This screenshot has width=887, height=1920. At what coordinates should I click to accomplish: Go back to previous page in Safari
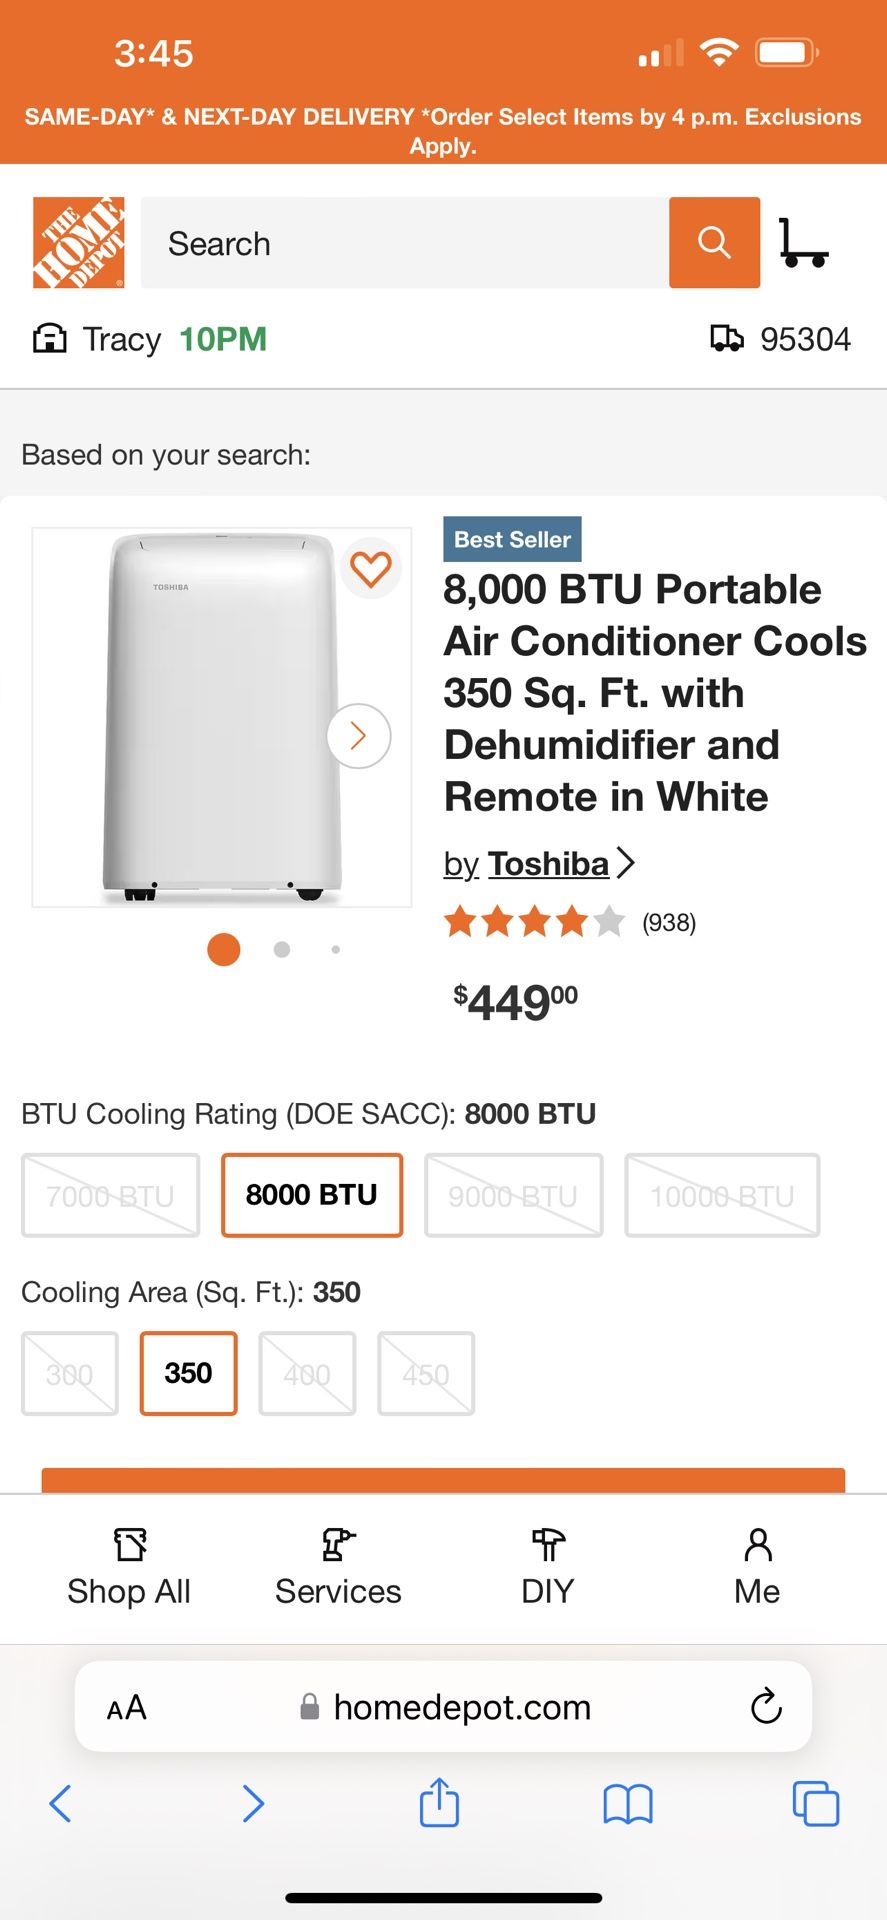coord(61,1803)
